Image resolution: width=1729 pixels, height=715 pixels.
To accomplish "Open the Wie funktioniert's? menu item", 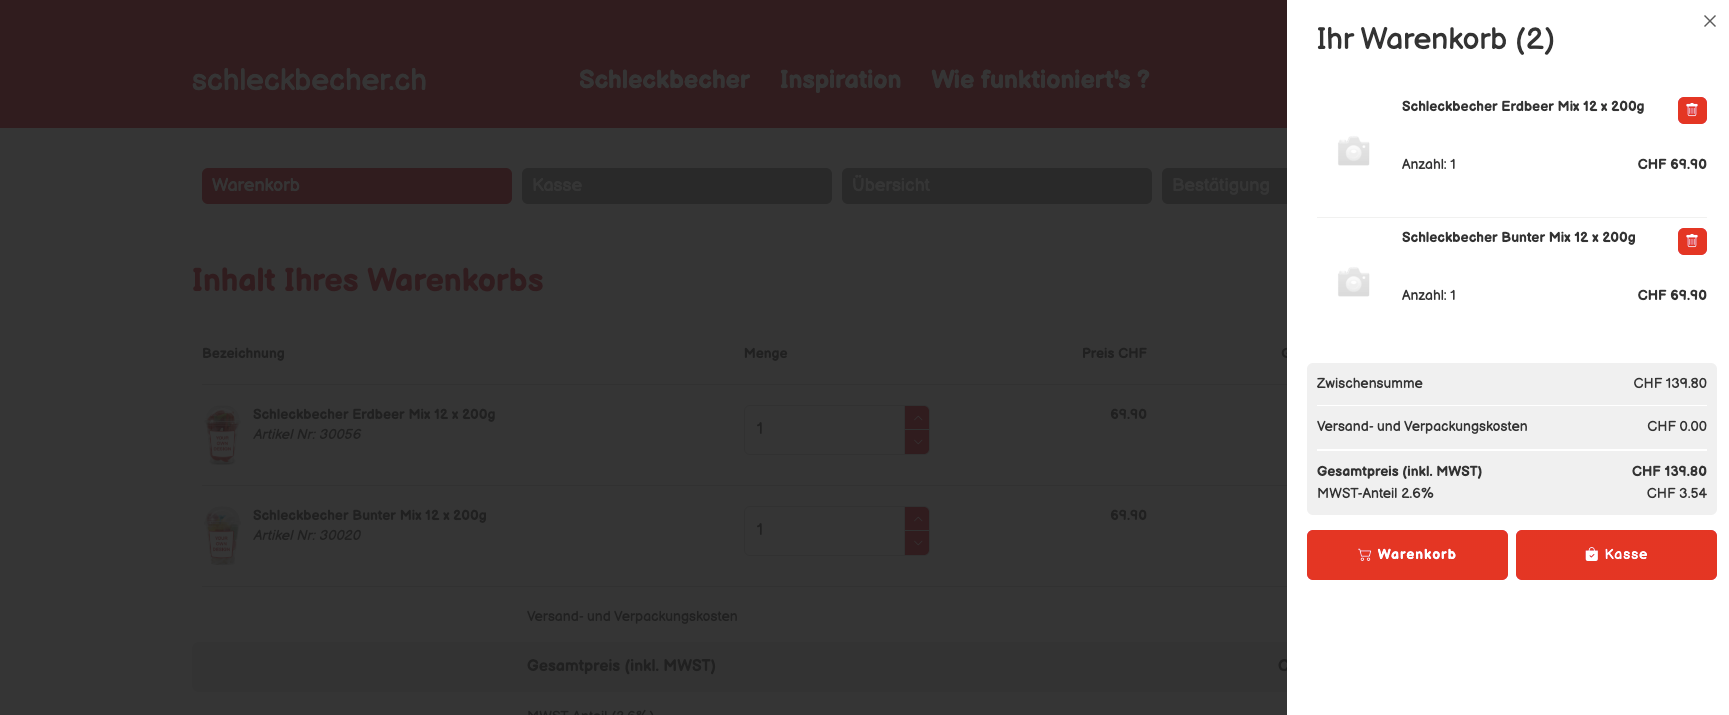I will 1040,80.
